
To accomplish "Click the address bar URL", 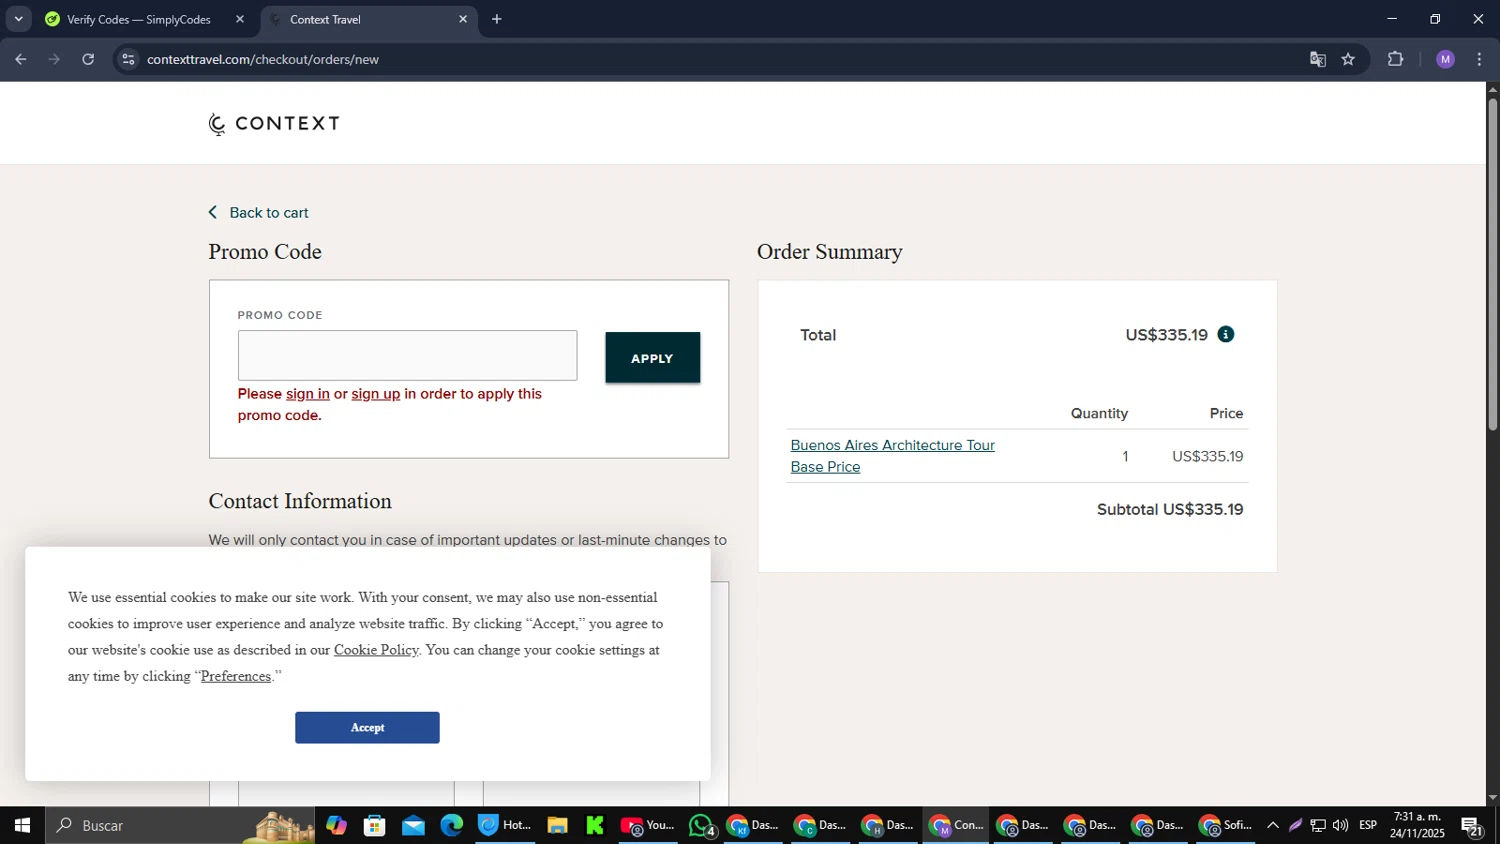I will tap(263, 59).
